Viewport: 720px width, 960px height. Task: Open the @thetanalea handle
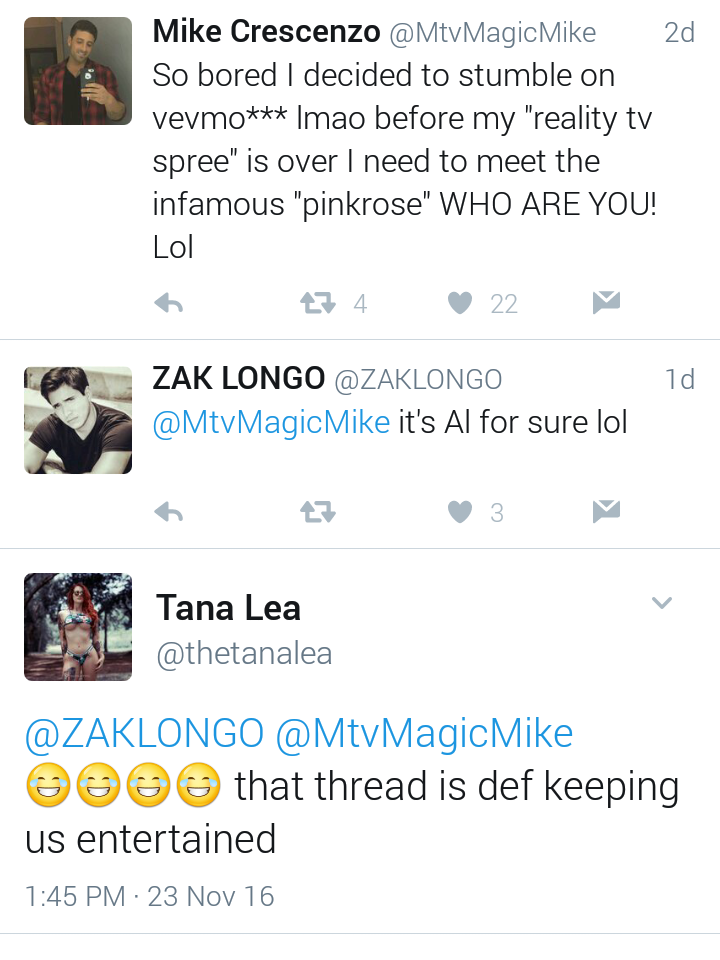[244, 653]
